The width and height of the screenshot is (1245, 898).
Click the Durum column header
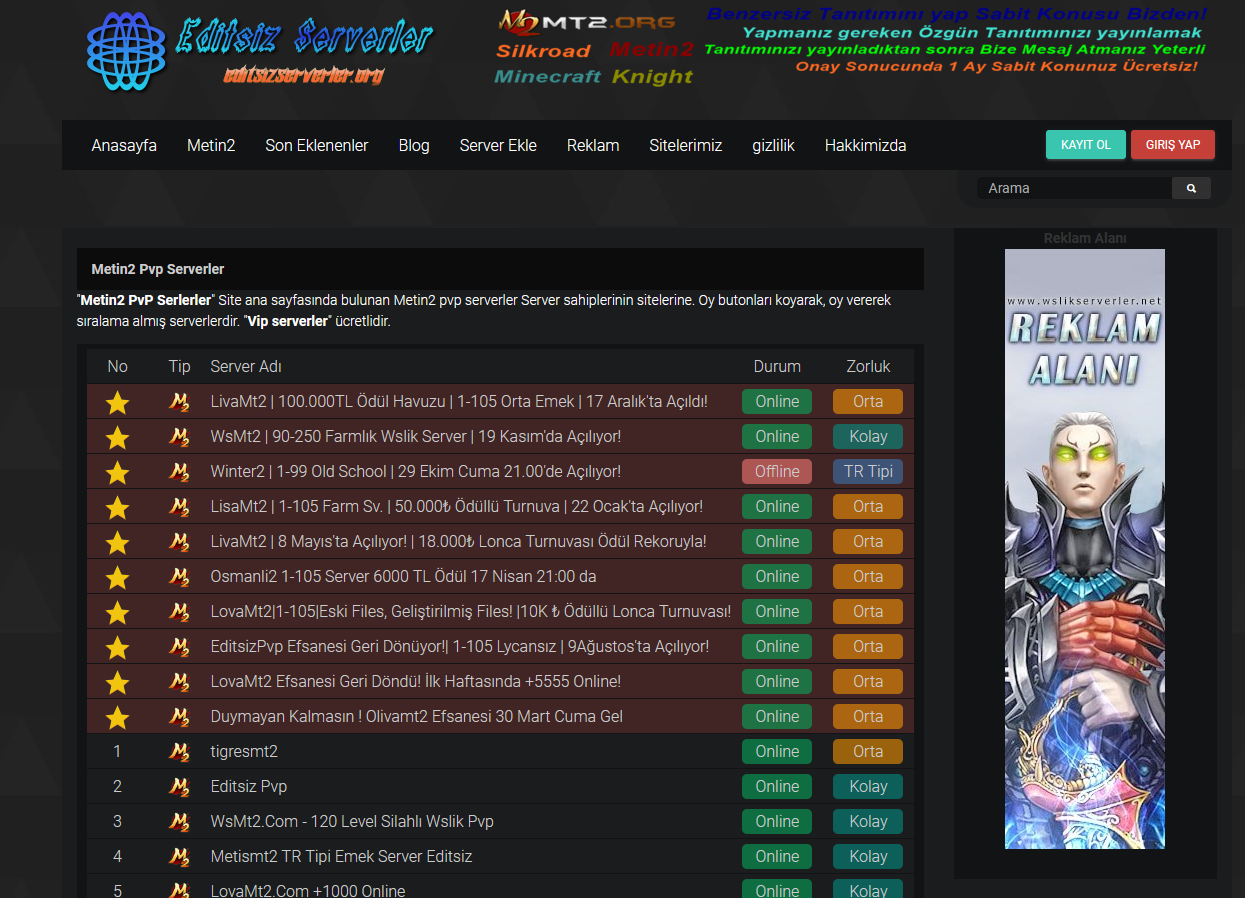click(777, 367)
